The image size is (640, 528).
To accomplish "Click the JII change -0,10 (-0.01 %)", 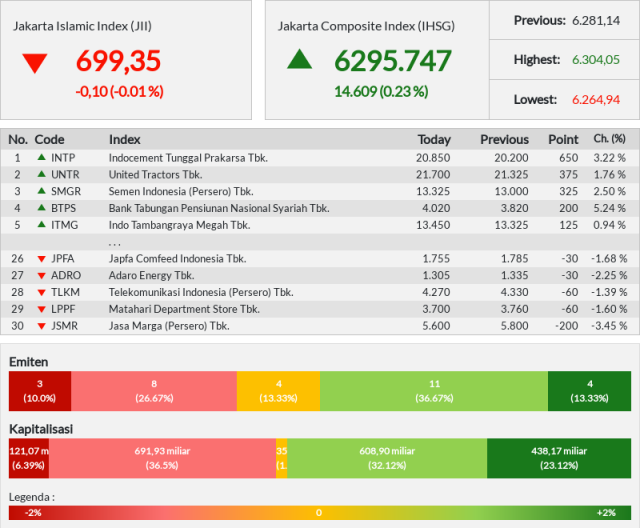I will (120, 91).
